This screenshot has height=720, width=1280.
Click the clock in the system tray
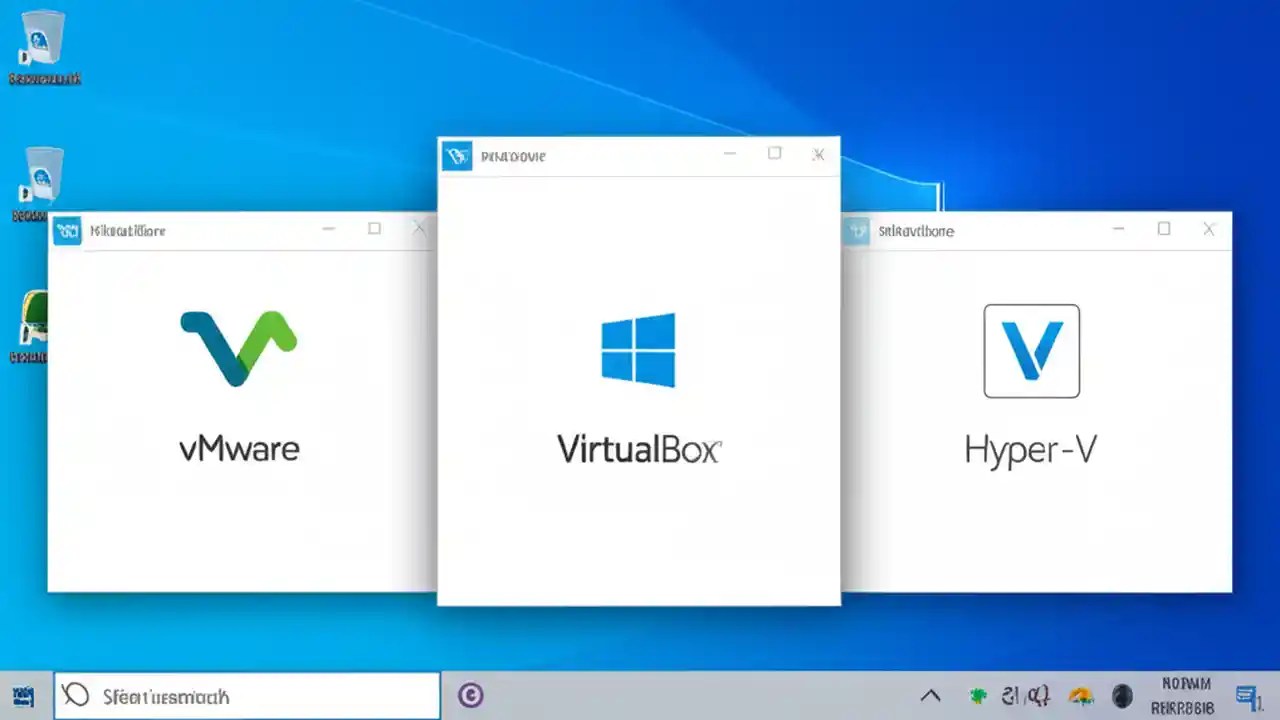pyautogui.click(x=1185, y=694)
